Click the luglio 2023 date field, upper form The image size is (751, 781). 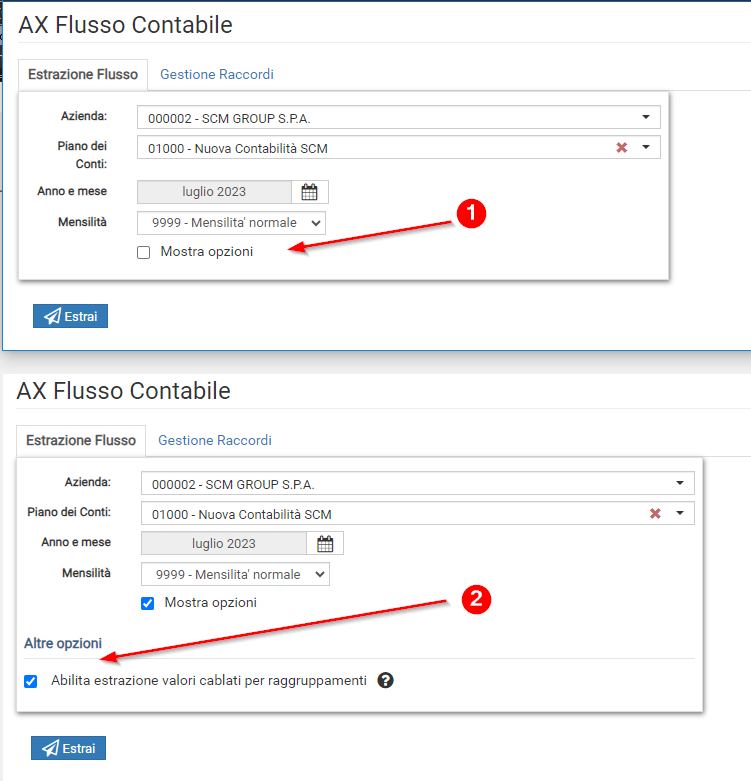click(x=214, y=192)
